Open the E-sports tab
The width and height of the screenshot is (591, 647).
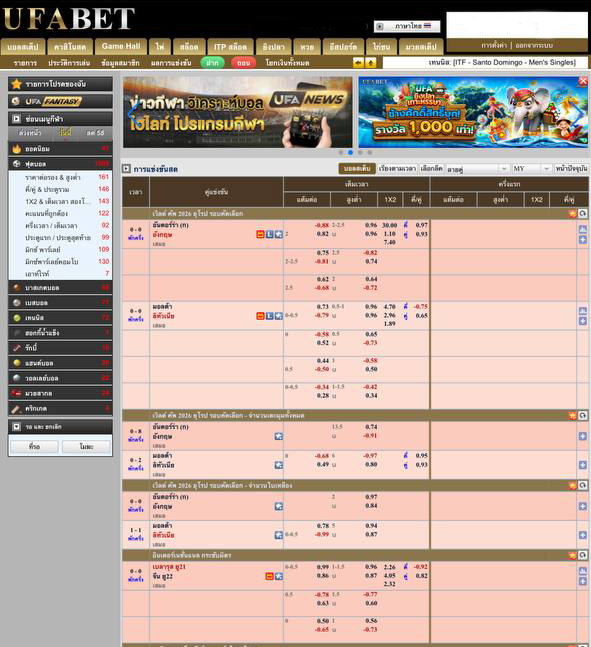point(343,47)
